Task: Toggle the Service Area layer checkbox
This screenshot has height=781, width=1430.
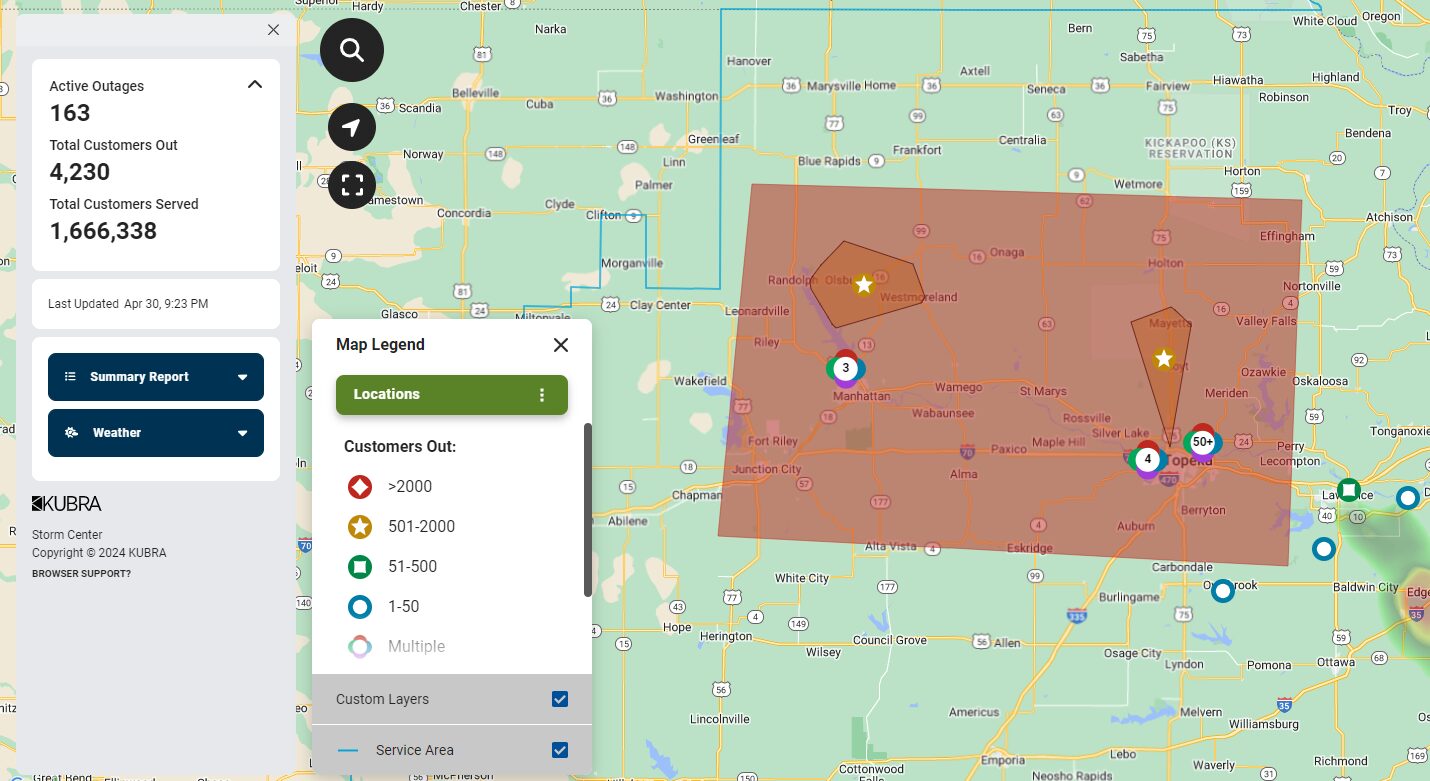Action: click(x=560, y=750)
